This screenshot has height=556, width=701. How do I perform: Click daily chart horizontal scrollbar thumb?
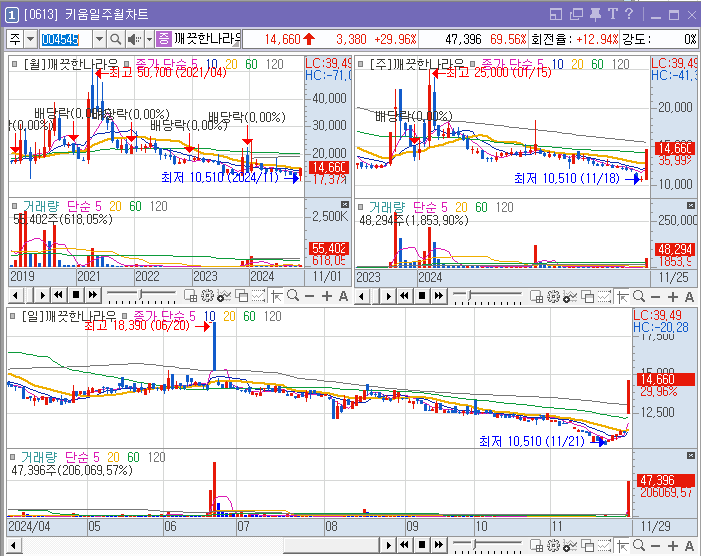point(332,545)
